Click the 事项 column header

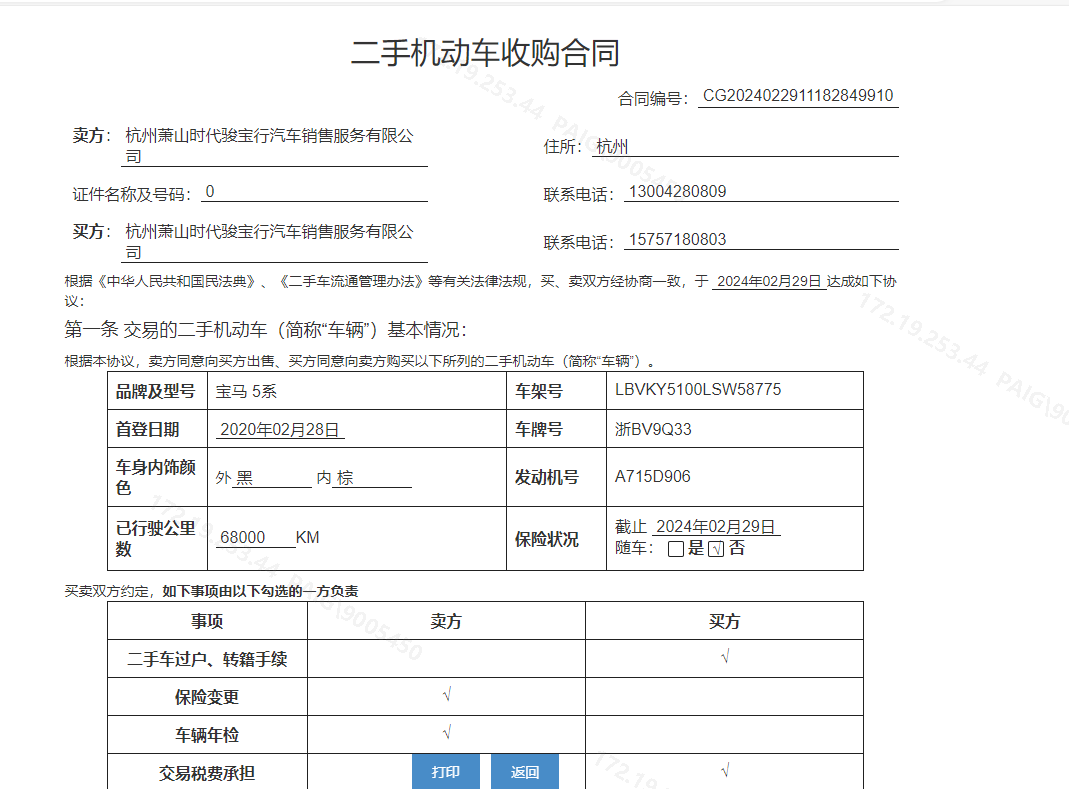(207, 621)
